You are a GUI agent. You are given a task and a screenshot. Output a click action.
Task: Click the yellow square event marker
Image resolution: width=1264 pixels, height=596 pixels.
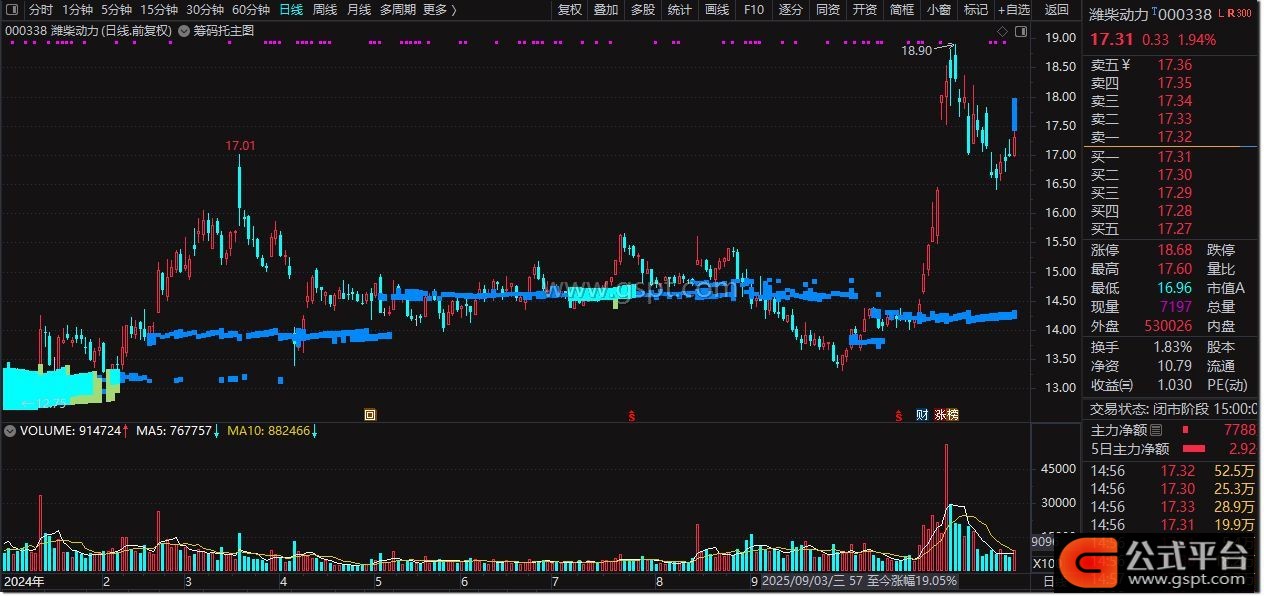pos(370,414)
